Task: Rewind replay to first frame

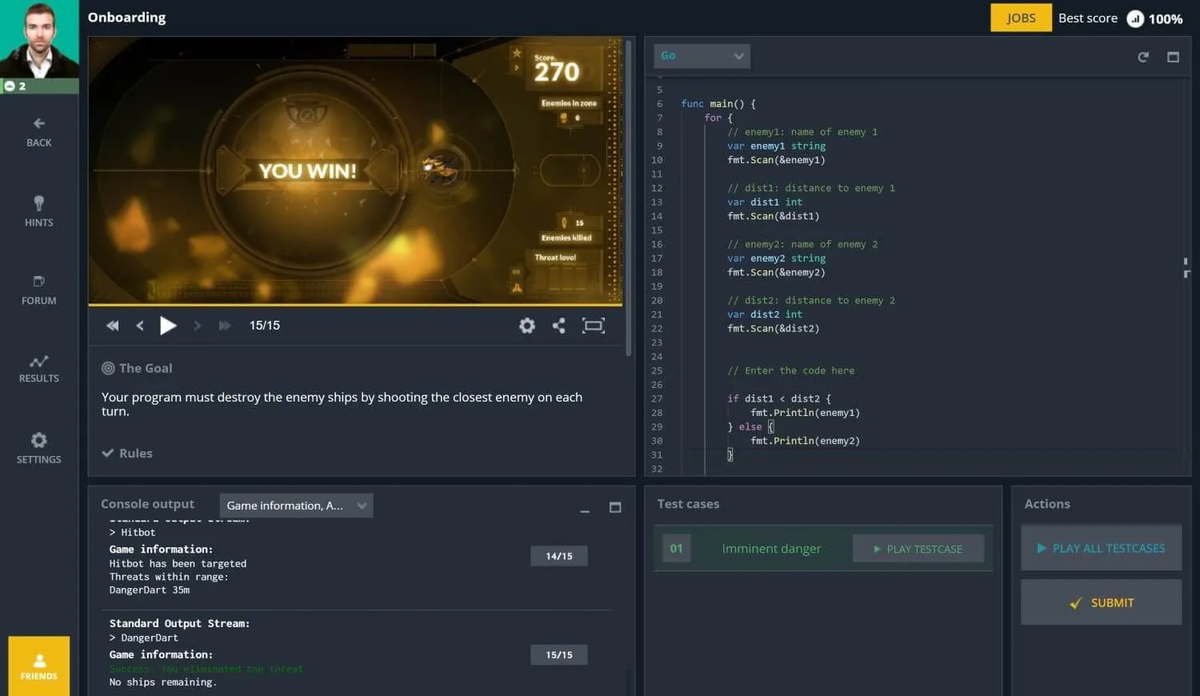Action: [112, 325]
